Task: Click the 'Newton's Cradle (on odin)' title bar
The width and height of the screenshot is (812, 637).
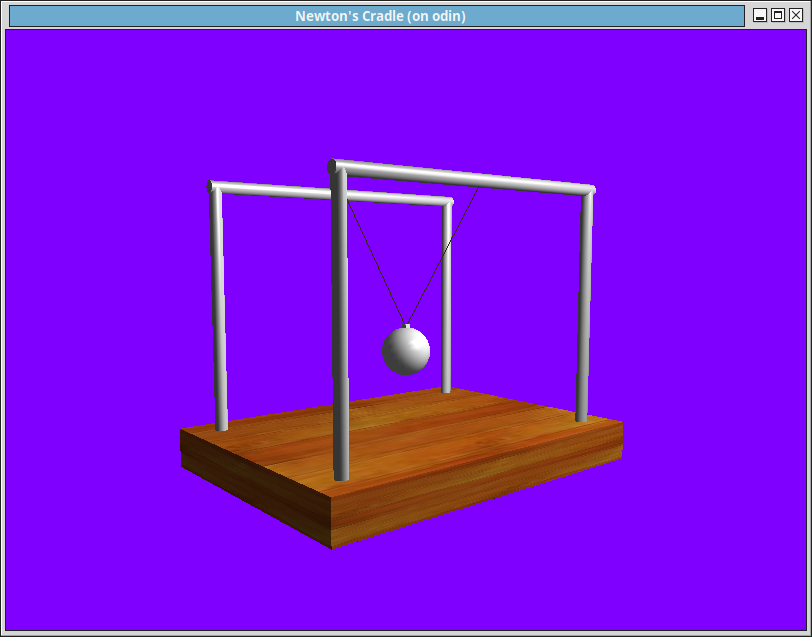Action: 377,16
